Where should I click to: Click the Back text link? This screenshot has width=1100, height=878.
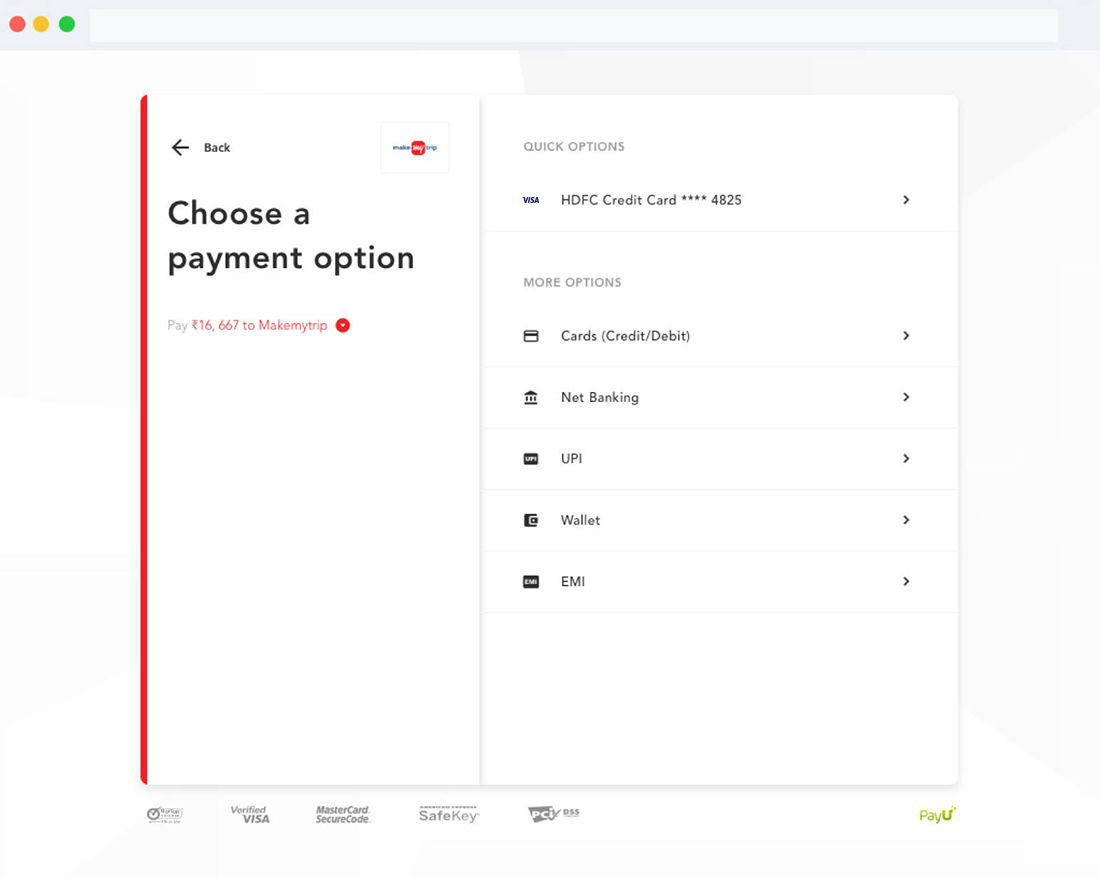pyautogui.click(x=217, y=148)
